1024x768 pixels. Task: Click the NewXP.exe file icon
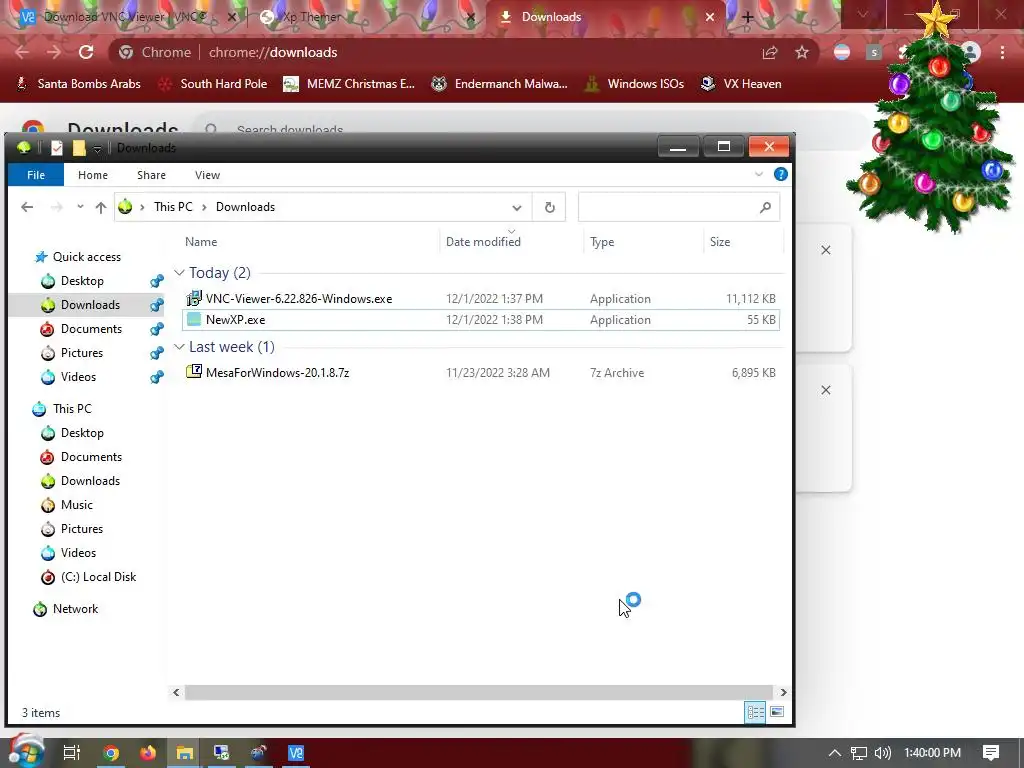click(x=194, y=319)
